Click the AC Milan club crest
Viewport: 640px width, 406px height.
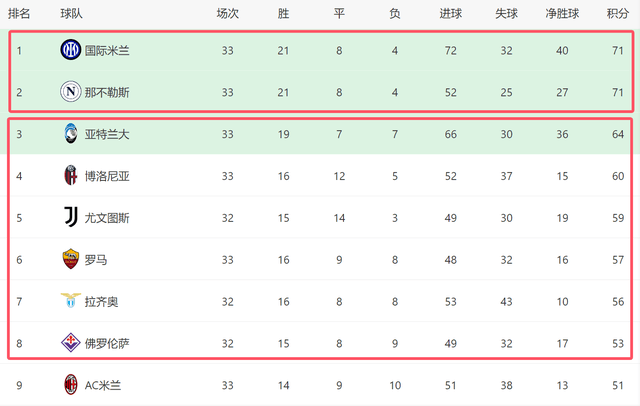pyautogui.click(x=70, y=385)
